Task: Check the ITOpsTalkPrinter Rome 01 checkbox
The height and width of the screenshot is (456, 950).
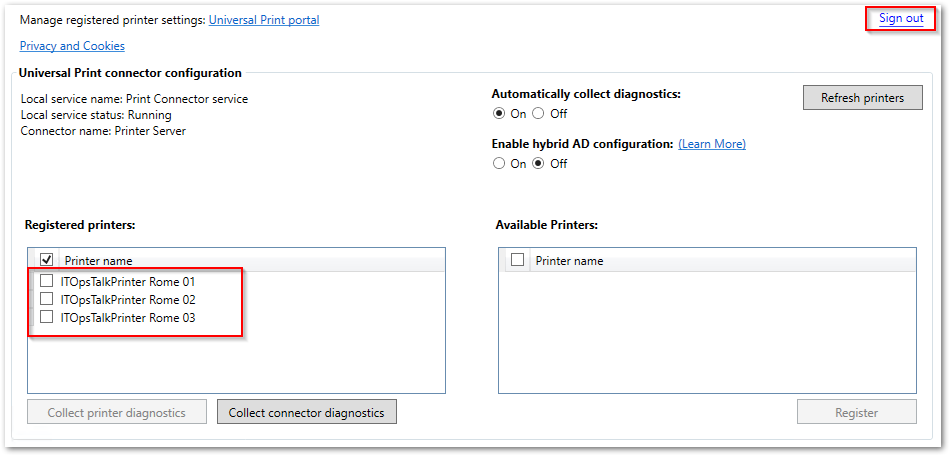Action: point(46,282)
